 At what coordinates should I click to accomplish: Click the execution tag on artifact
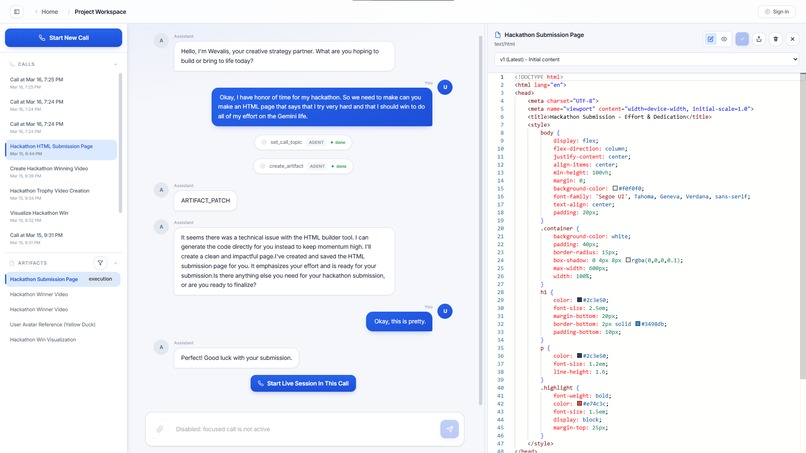100,279
